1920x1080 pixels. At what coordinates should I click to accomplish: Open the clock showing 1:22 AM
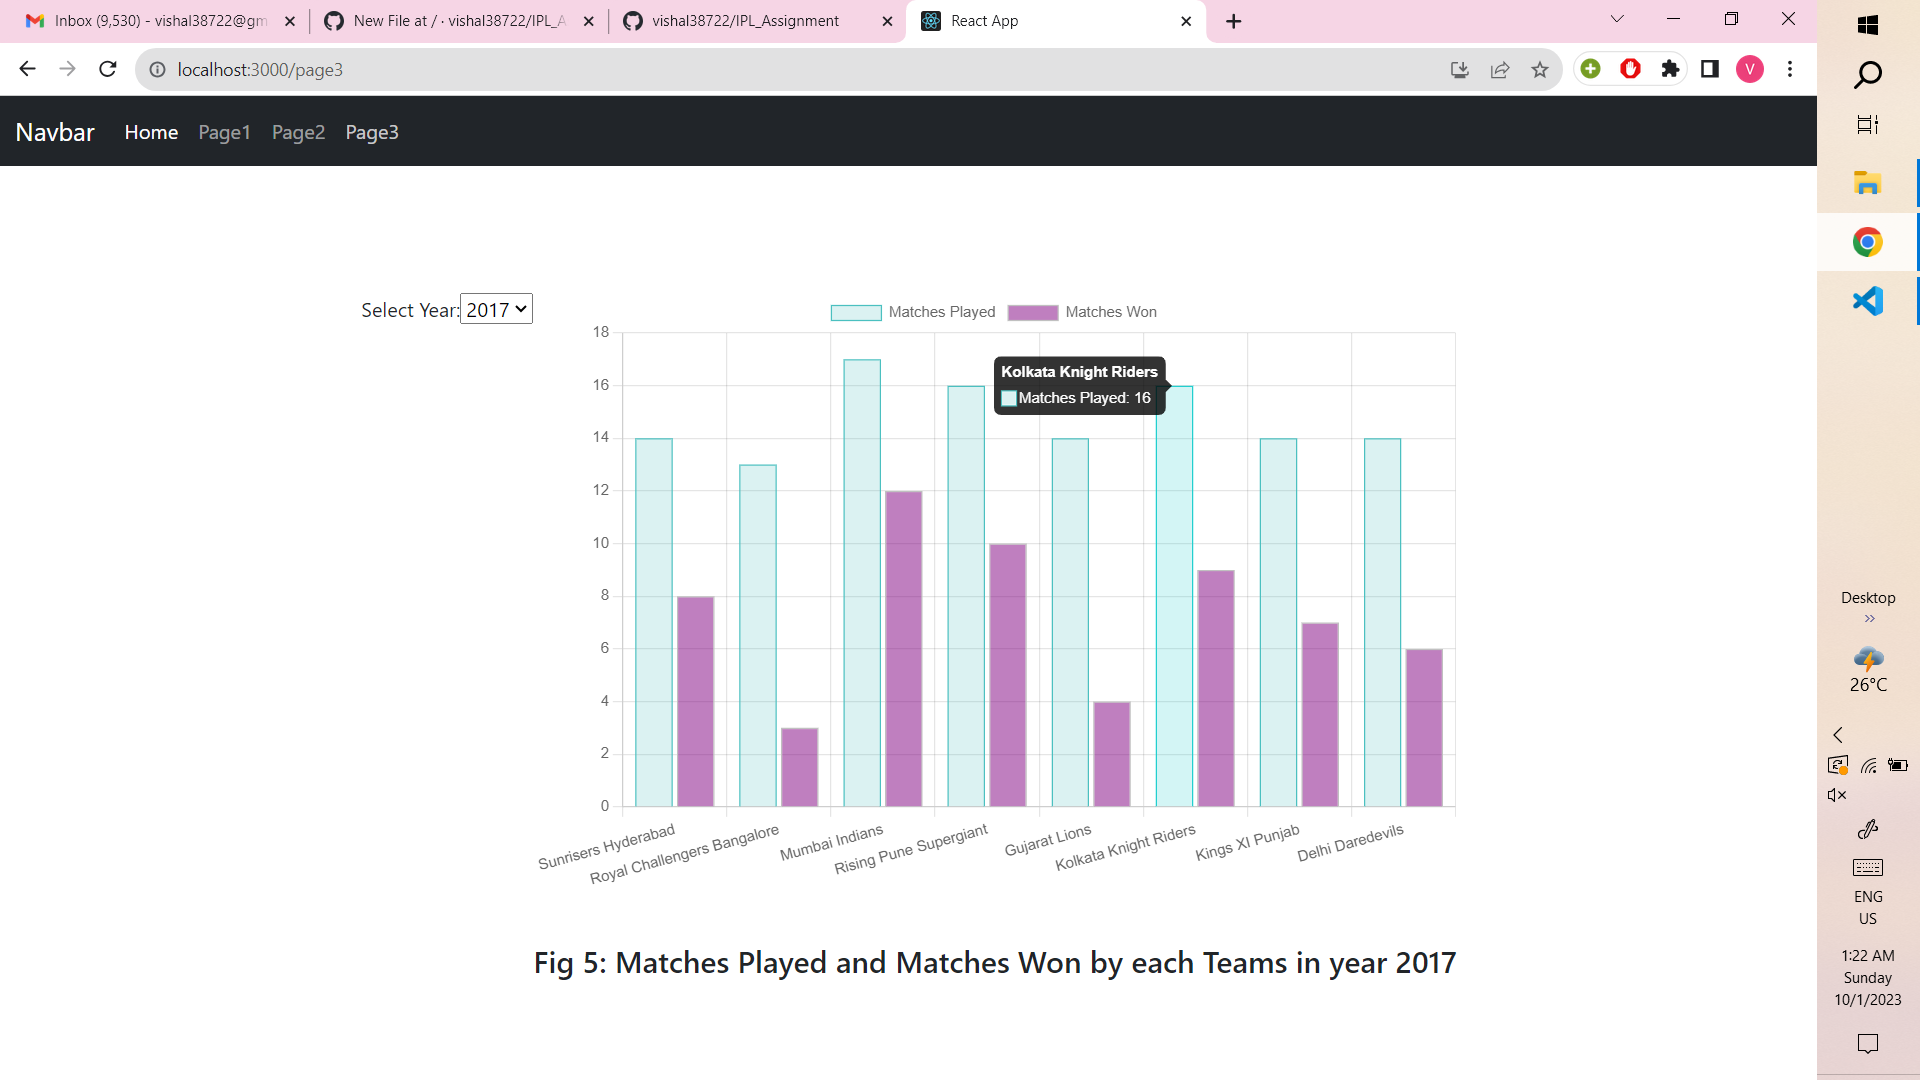tap(1868, 978)
